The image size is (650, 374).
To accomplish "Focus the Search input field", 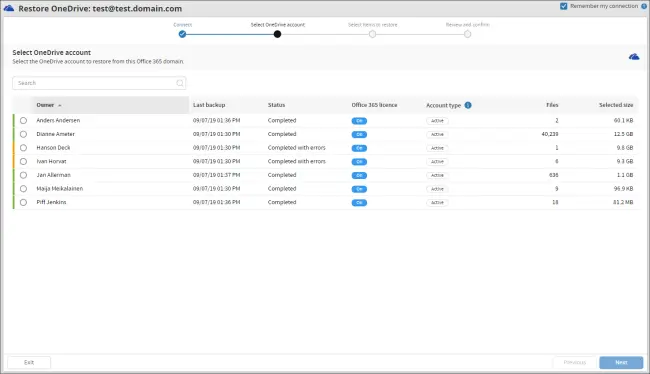I will point(99,83).
